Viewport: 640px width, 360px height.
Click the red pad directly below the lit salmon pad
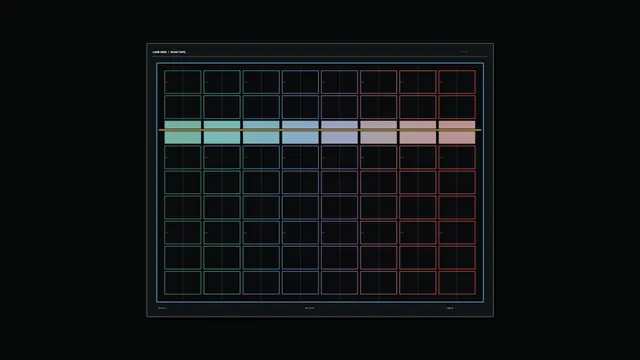pyautogui.click(x=457, y=157)
